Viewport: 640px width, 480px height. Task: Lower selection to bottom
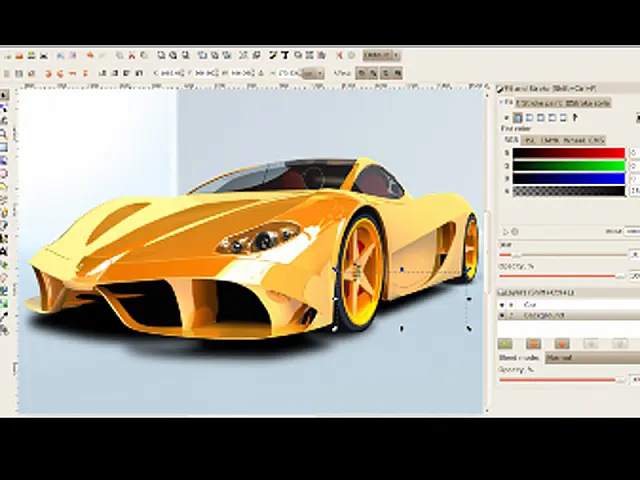click(102, 73)
